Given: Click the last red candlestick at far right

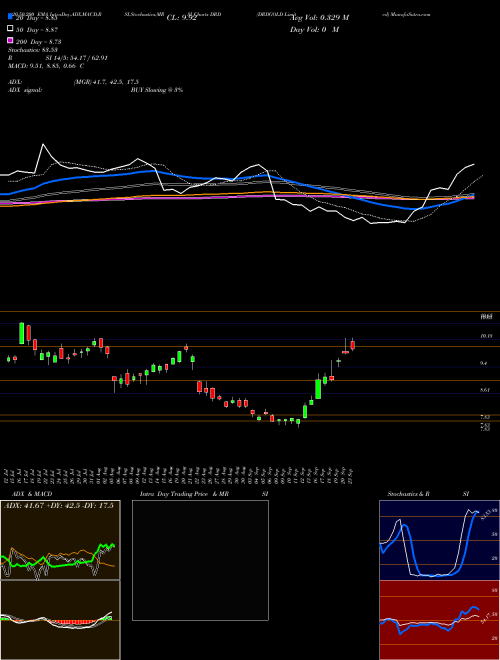Looking at the screenshot, I should [353, 345].
